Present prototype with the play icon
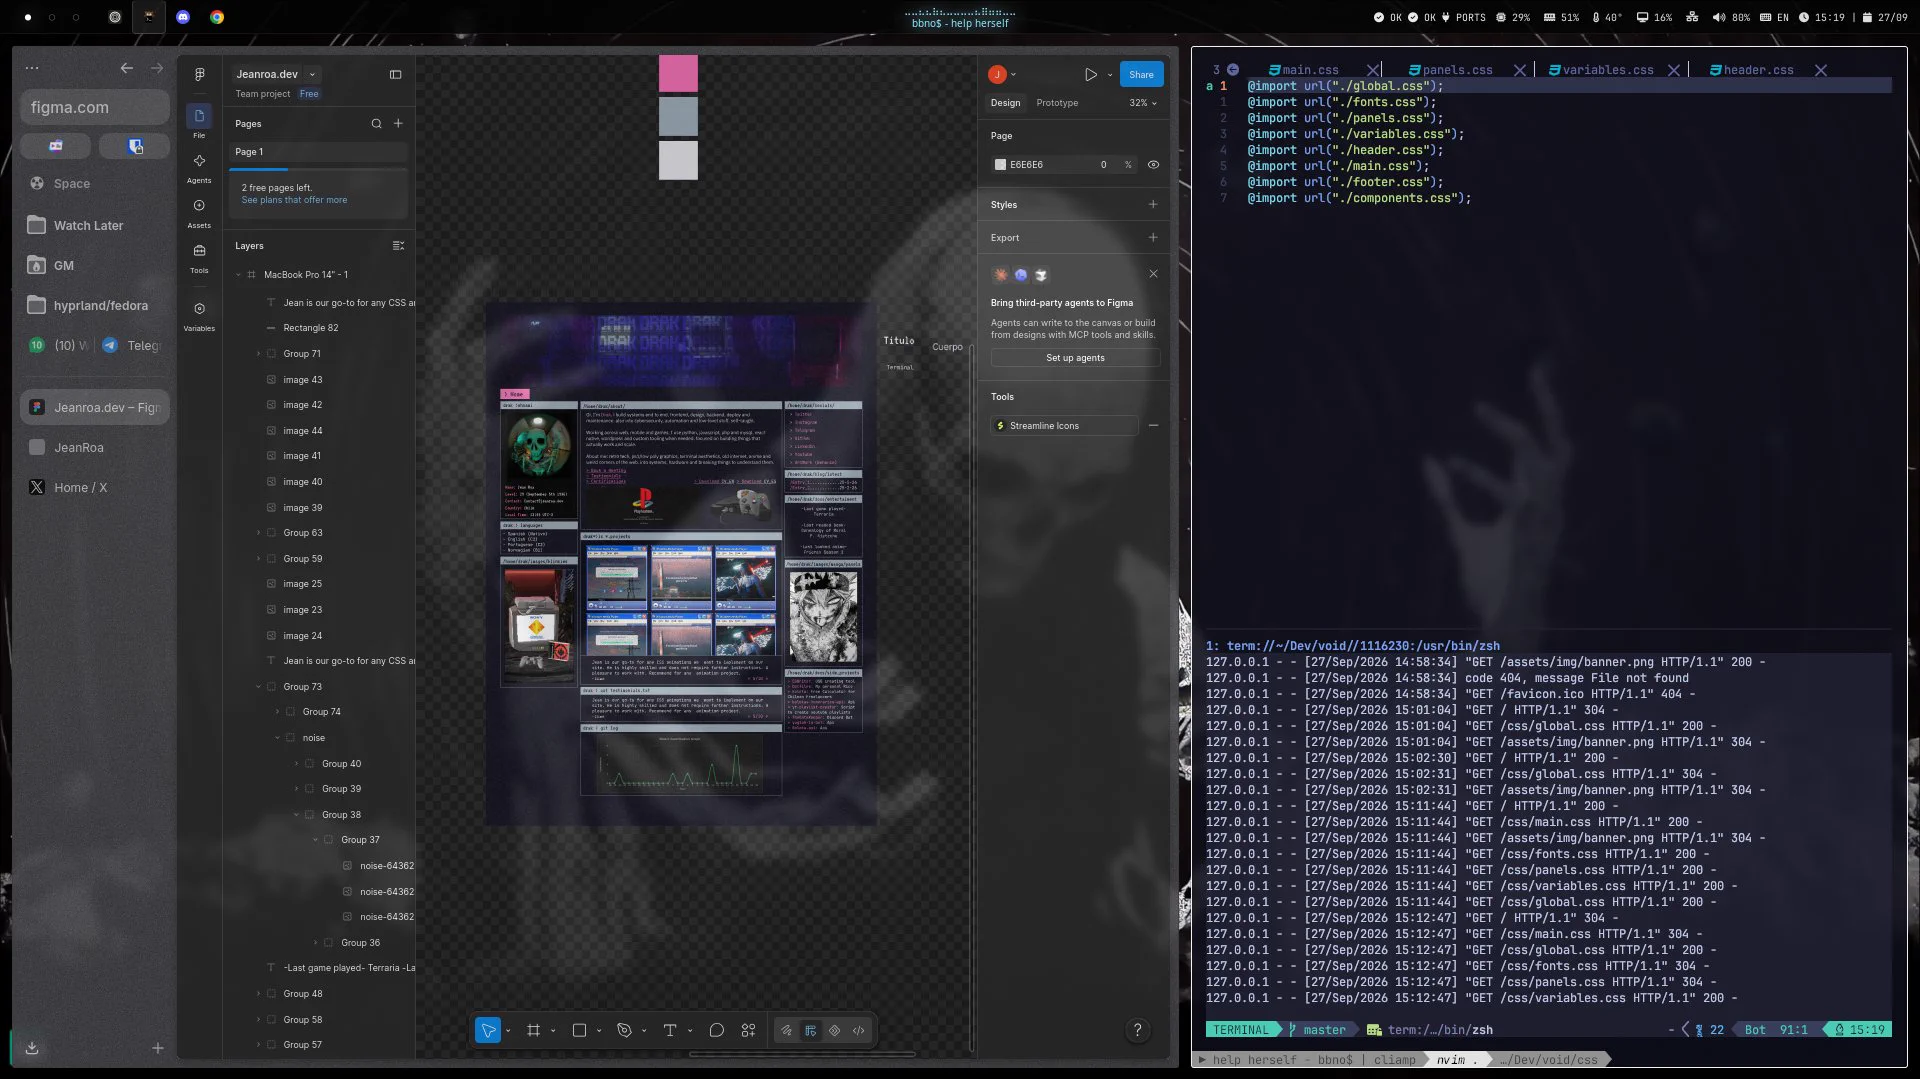Screen dimensions: 1920x1079 click(1091, 74)
